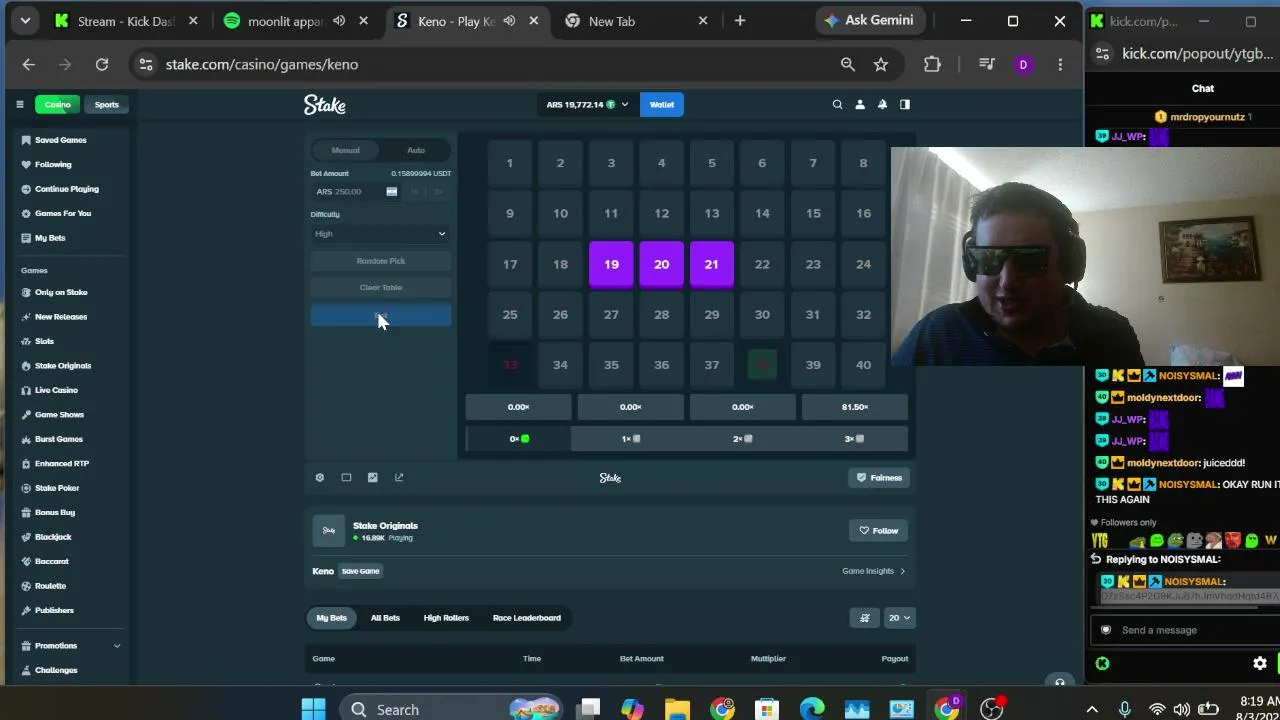Viewport: 1280px width, 720px height.
Task: Open Chrome extensions puzzle icon
Action: 932,64
